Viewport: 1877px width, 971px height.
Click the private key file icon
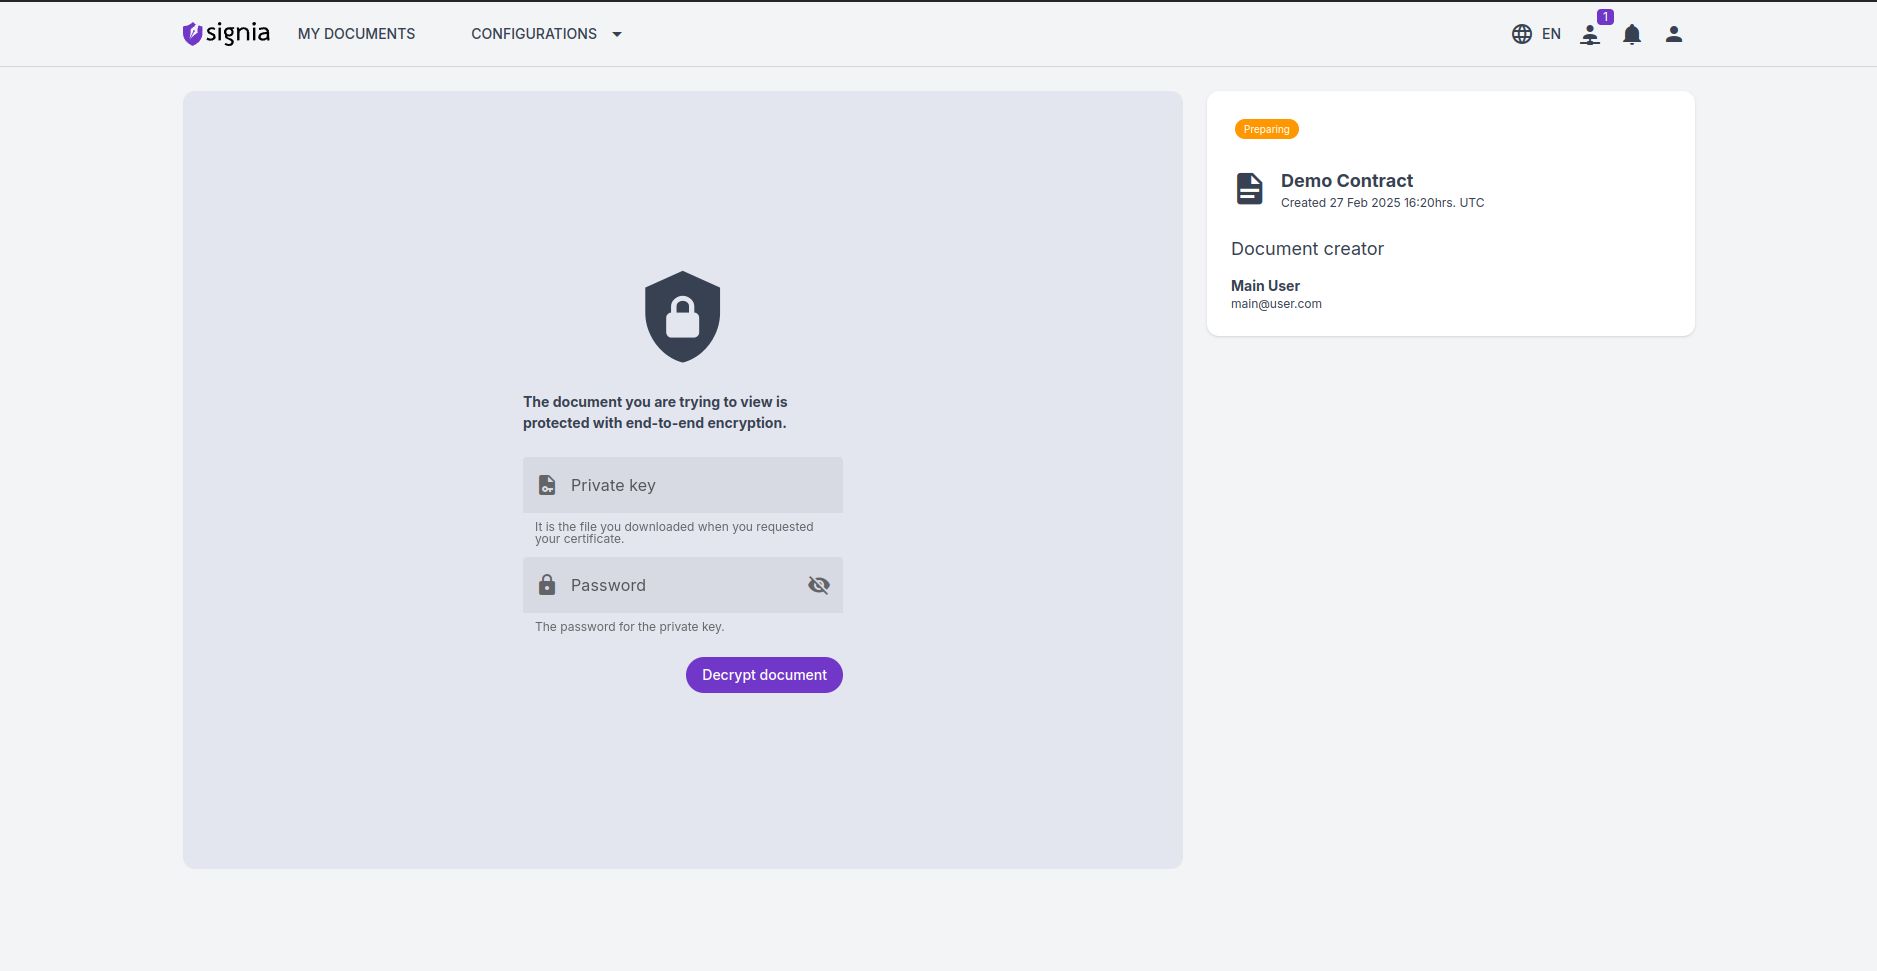(x=547, y=485)
